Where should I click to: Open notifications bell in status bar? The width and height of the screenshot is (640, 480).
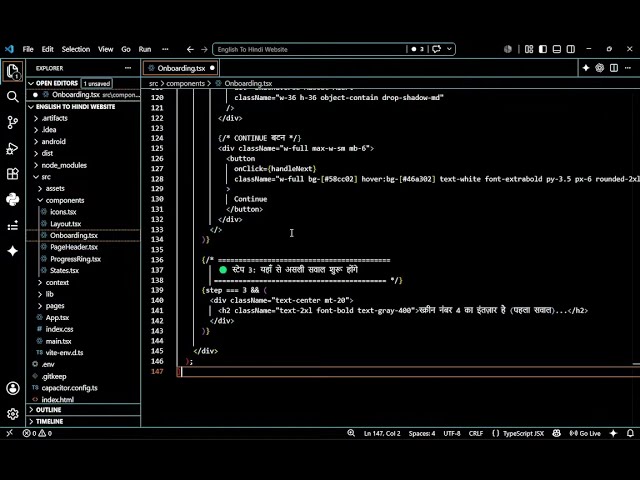(630, 433)
